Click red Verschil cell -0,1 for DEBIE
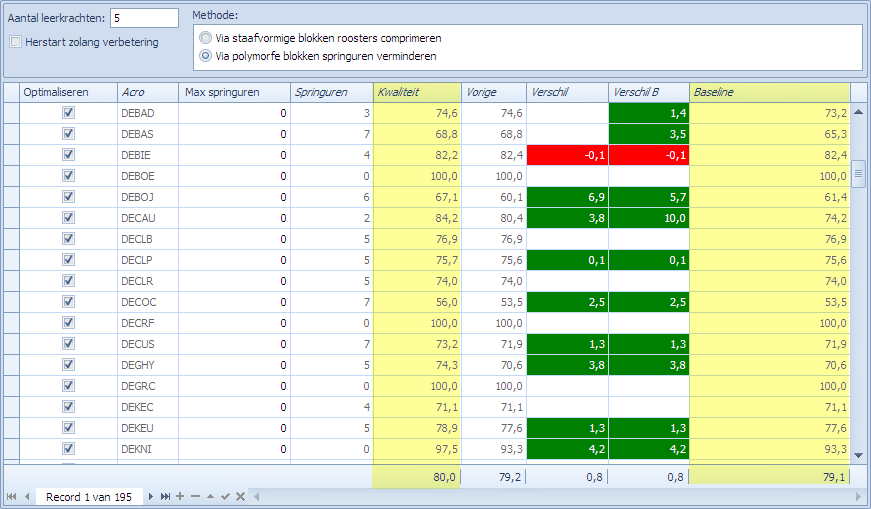The image size is (871, 509). click(567, 155)
